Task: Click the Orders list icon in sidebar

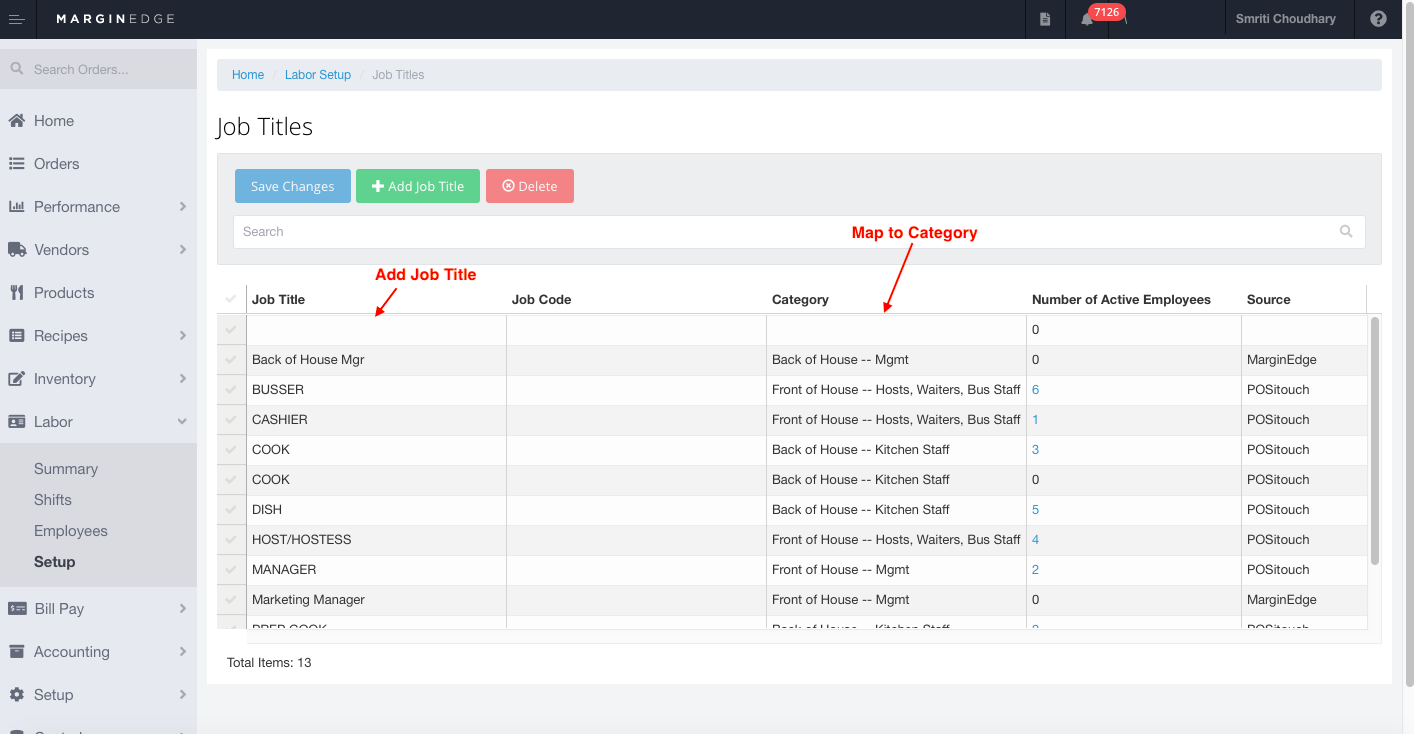Action: (17, 164)
